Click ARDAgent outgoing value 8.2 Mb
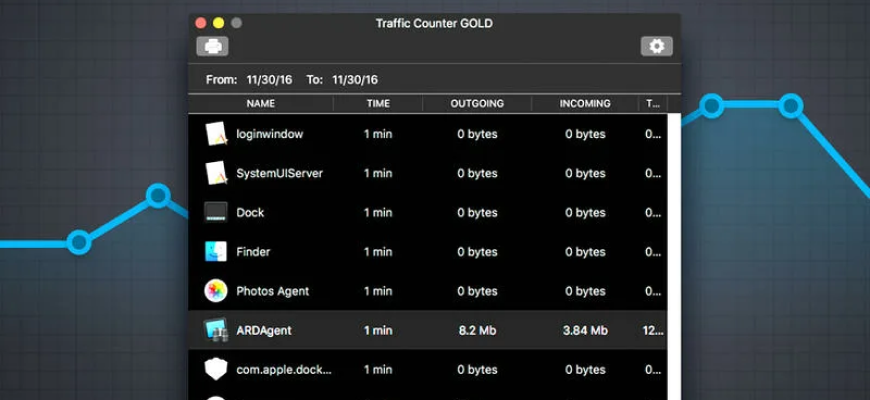Image resolution: width=870 pixels, height=400 pixels. (477, 331)
